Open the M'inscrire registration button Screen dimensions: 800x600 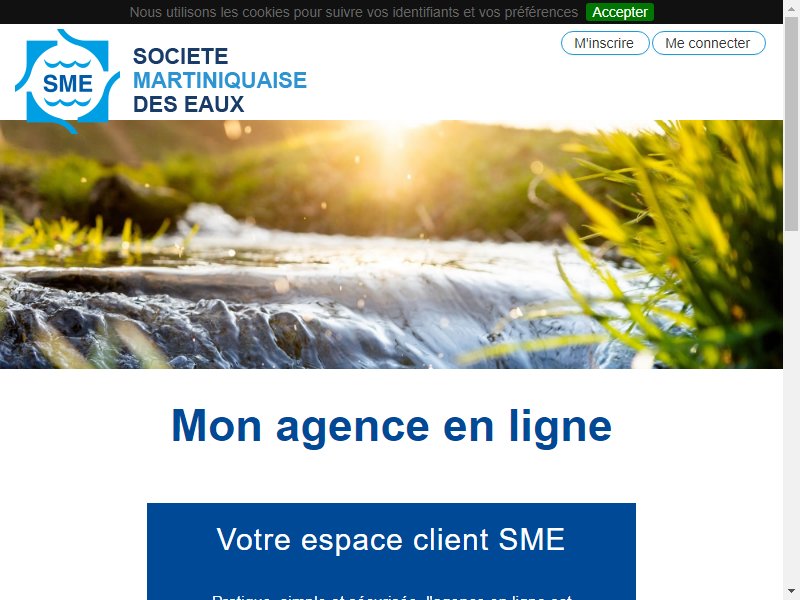(x=605, y=43)
